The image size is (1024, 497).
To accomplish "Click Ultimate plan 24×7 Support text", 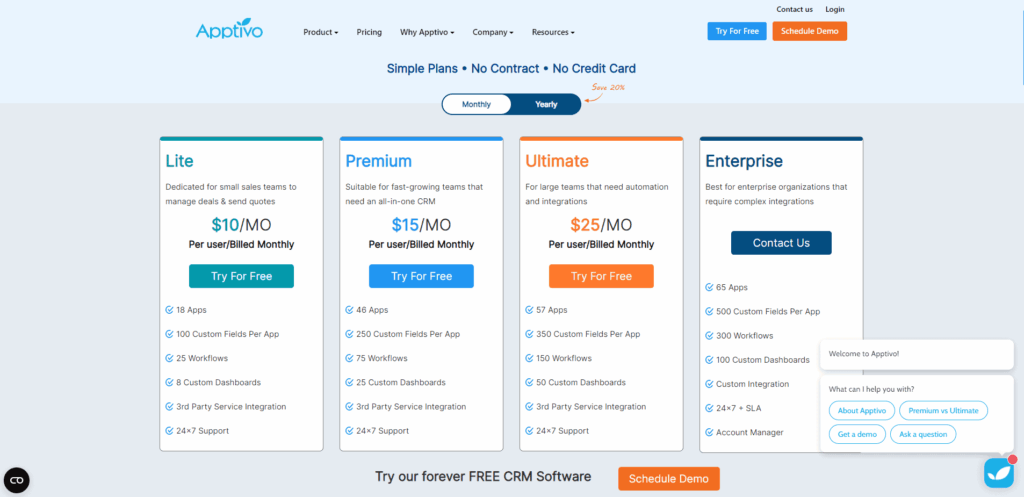I will 562,430.
